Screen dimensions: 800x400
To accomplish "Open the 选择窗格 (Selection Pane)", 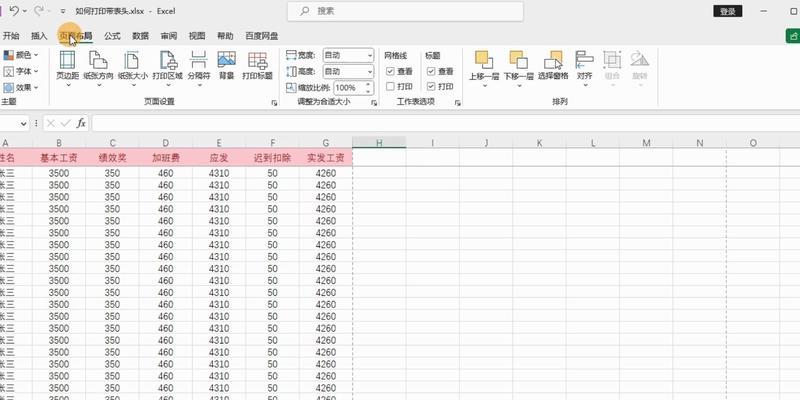I will (553, 66).
